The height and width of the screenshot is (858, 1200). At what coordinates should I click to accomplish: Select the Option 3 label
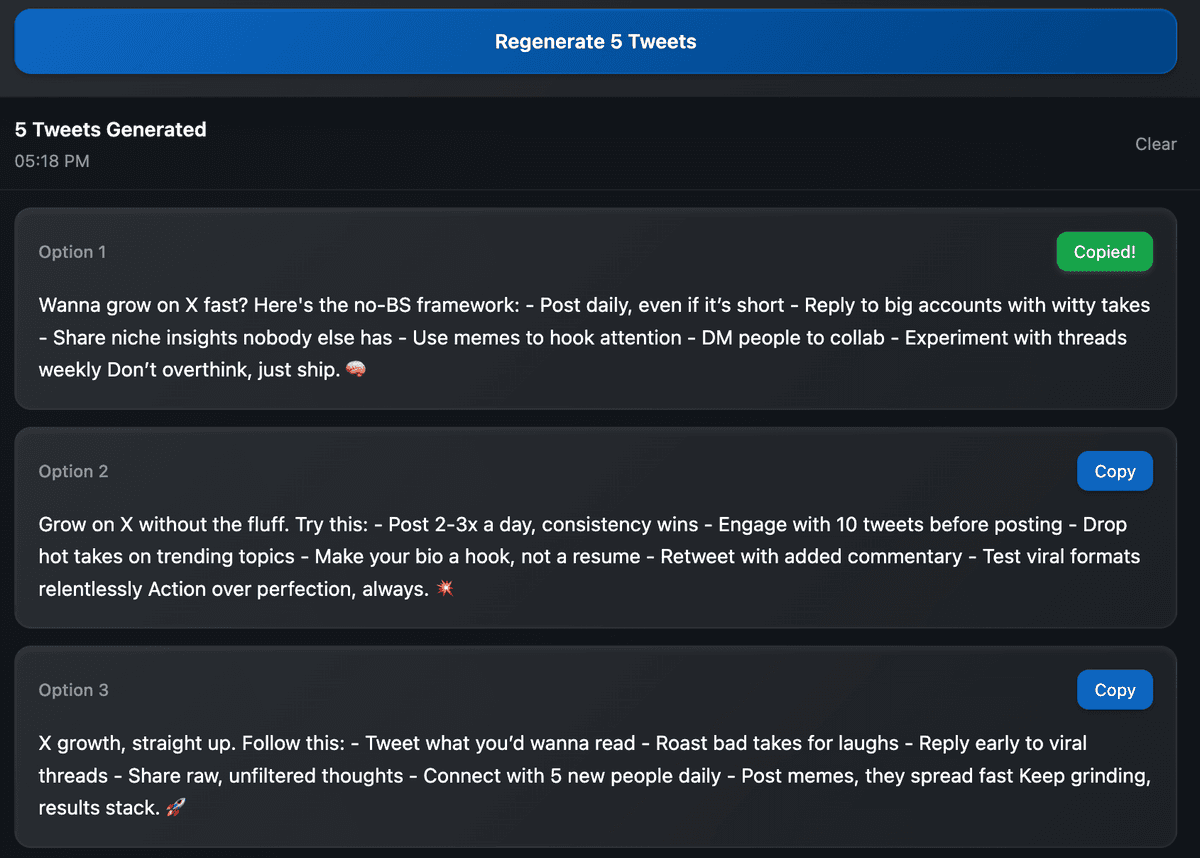point(73,690)
